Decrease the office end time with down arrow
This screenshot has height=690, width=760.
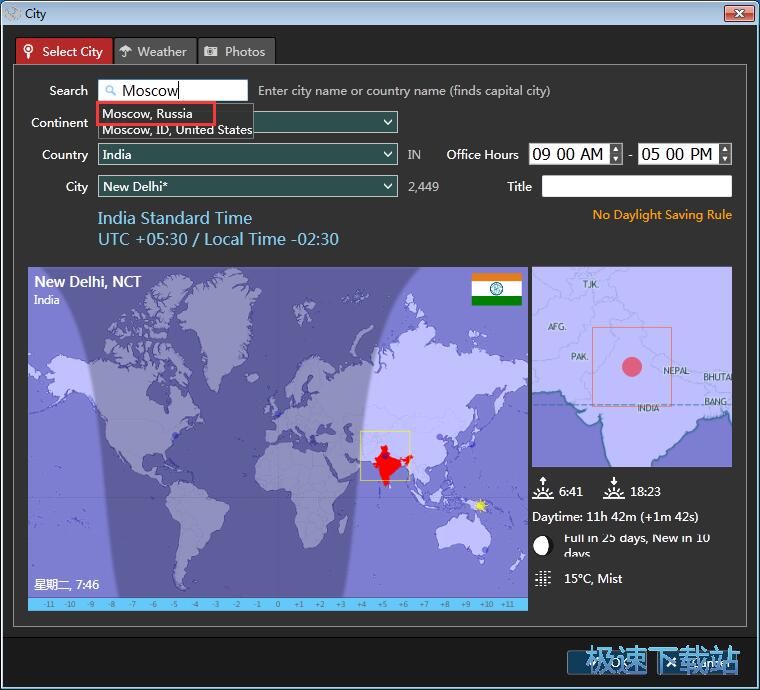point(725,159)
